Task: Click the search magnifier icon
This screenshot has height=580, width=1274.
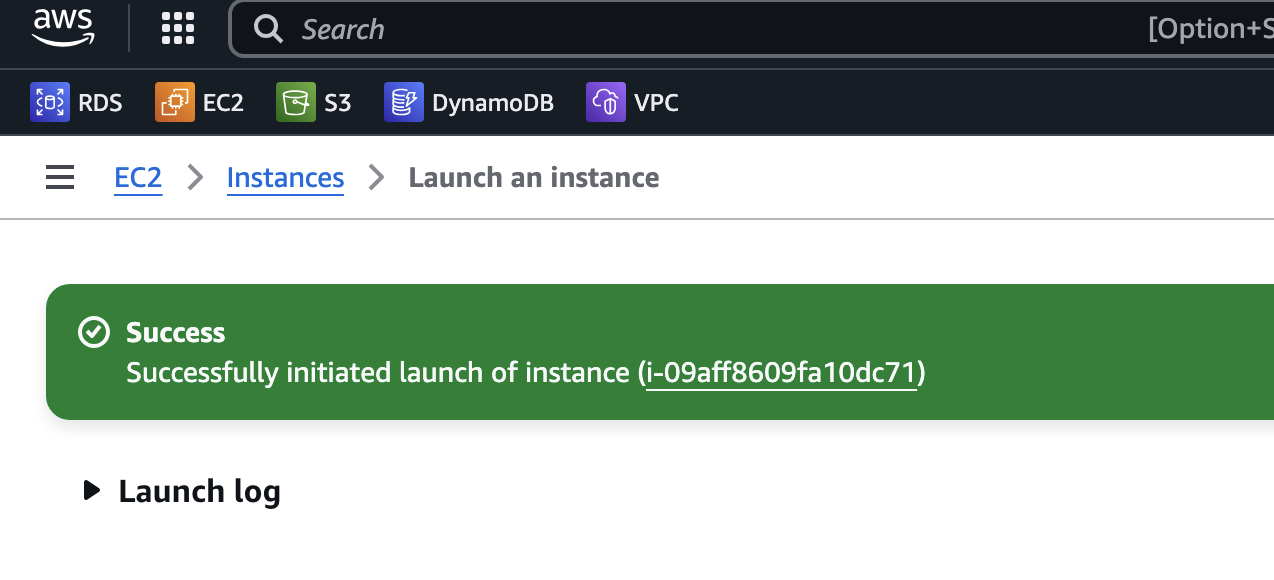Action: point(268,29)
